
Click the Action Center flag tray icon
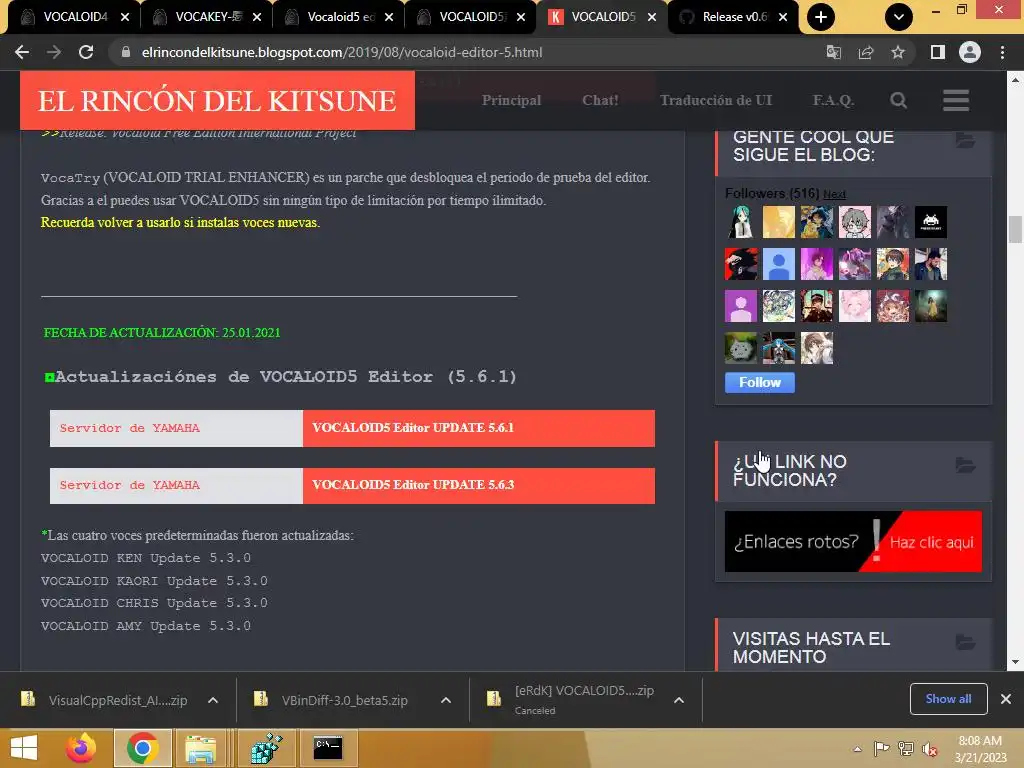click(882, 749)
